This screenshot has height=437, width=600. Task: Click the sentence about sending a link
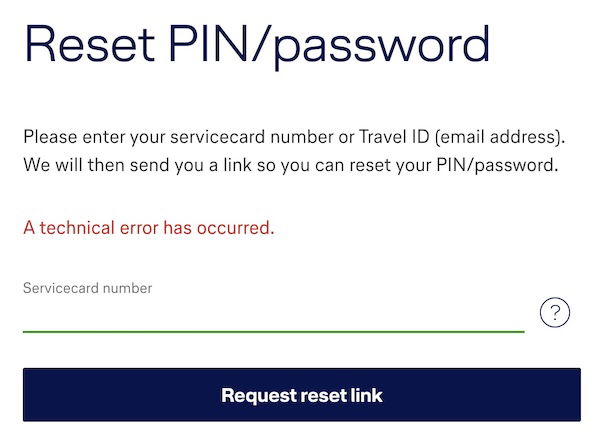[x=290, y=164]
